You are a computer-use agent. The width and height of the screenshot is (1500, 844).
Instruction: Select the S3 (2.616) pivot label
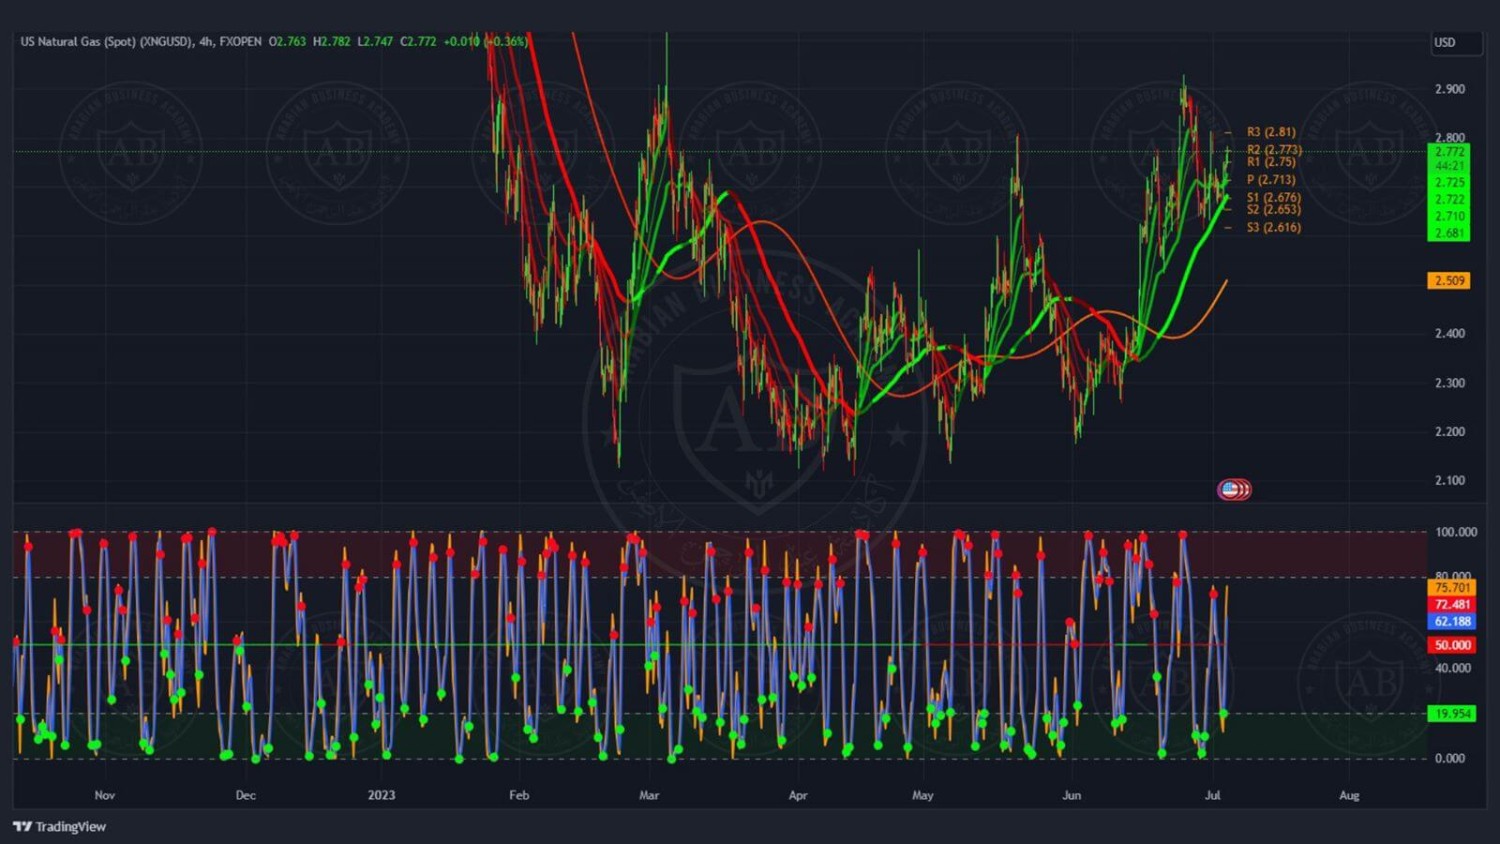1273,228
